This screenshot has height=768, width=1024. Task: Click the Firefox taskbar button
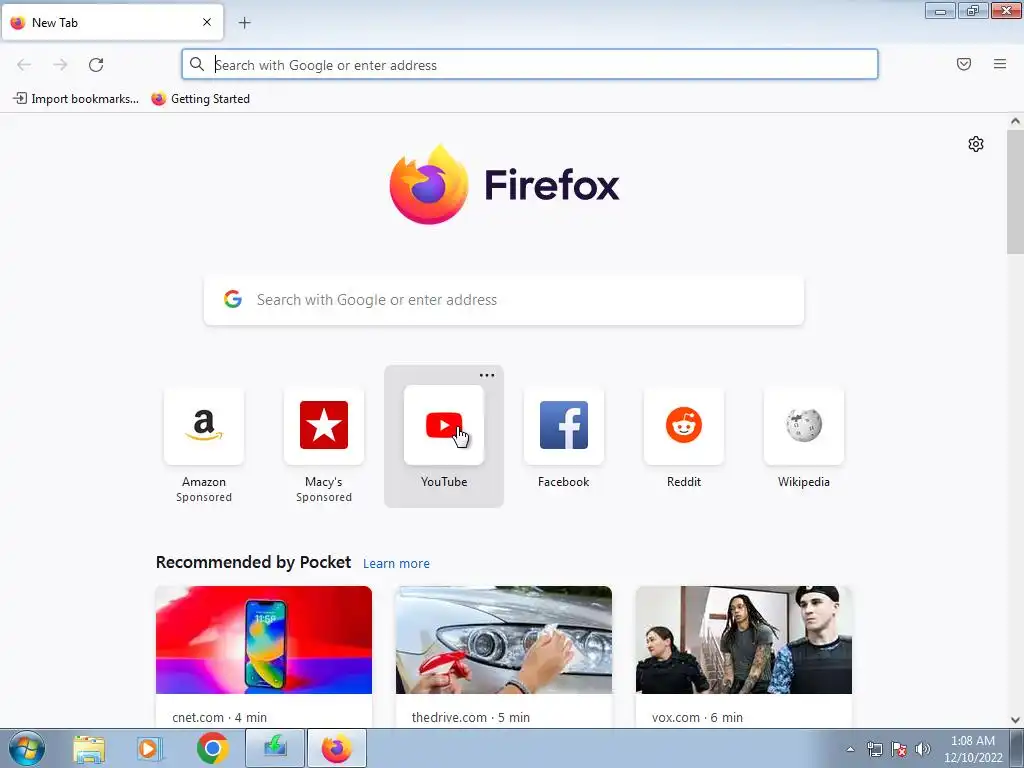(x=337, y=748)
